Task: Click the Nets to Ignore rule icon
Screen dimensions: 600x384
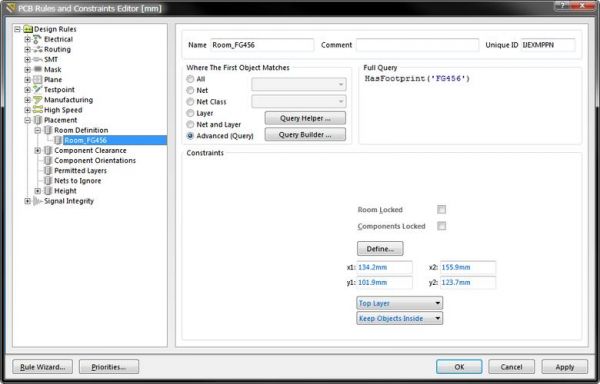Action: [48, 181]
